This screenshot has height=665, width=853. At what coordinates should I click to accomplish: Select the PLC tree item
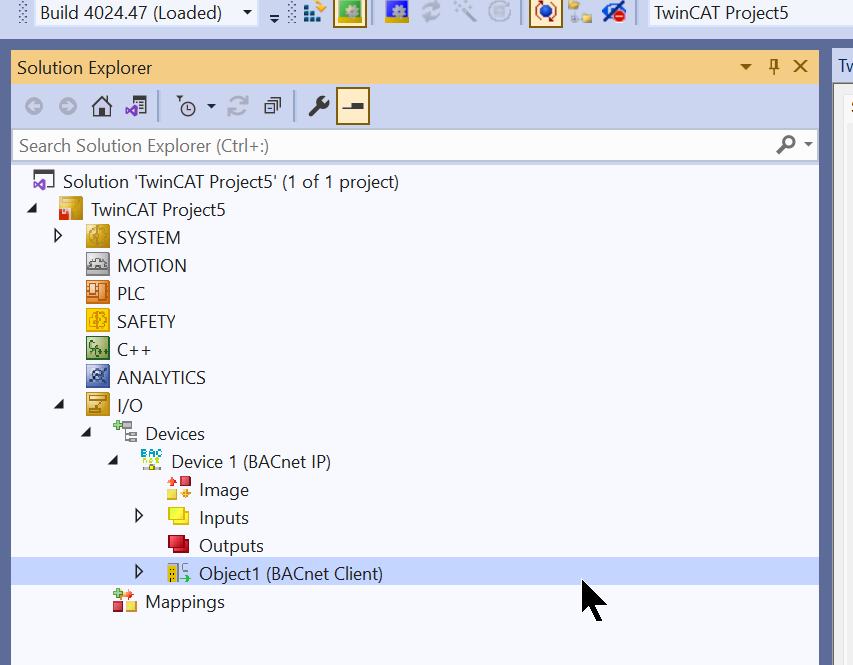pyautogui.click(x=131, y=294)
